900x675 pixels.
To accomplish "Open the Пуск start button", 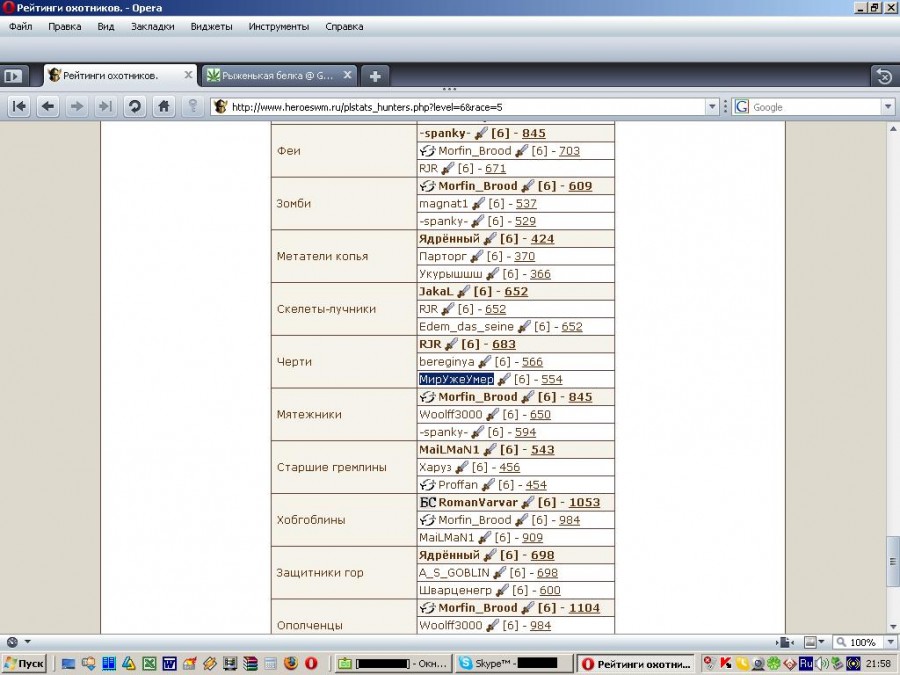I will point(24,663).
